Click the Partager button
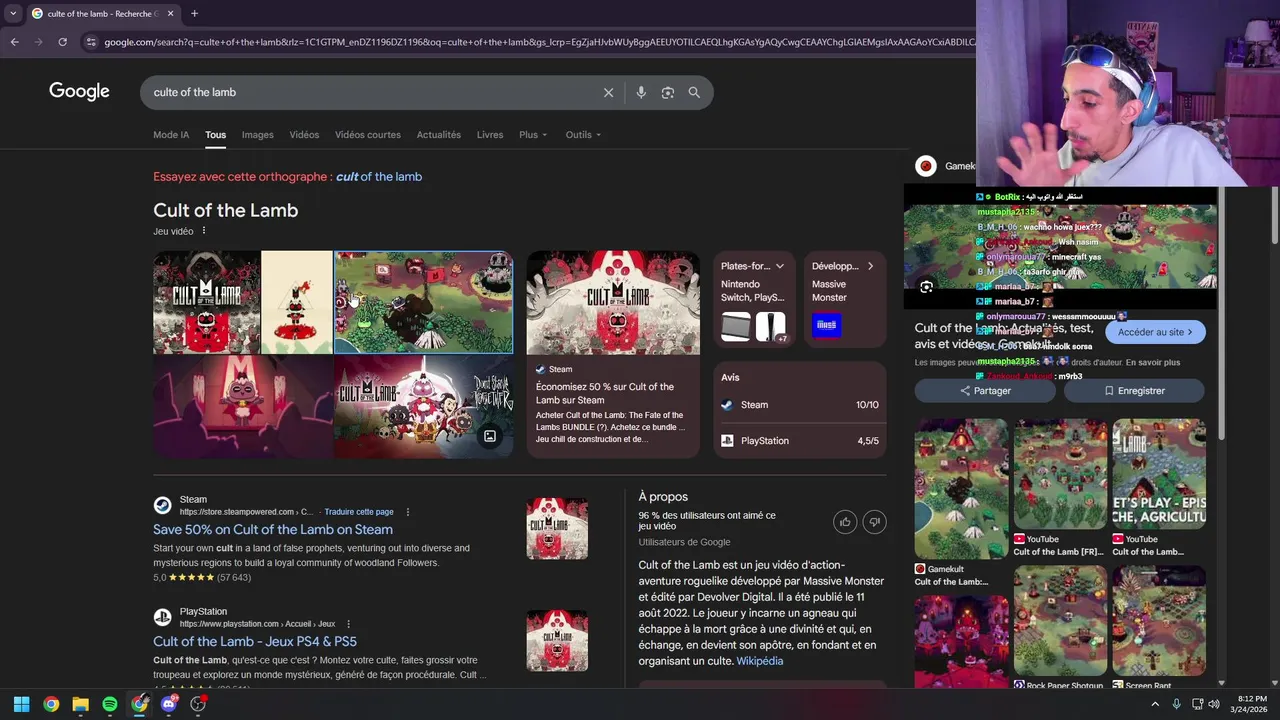 (x=985, y=391)
